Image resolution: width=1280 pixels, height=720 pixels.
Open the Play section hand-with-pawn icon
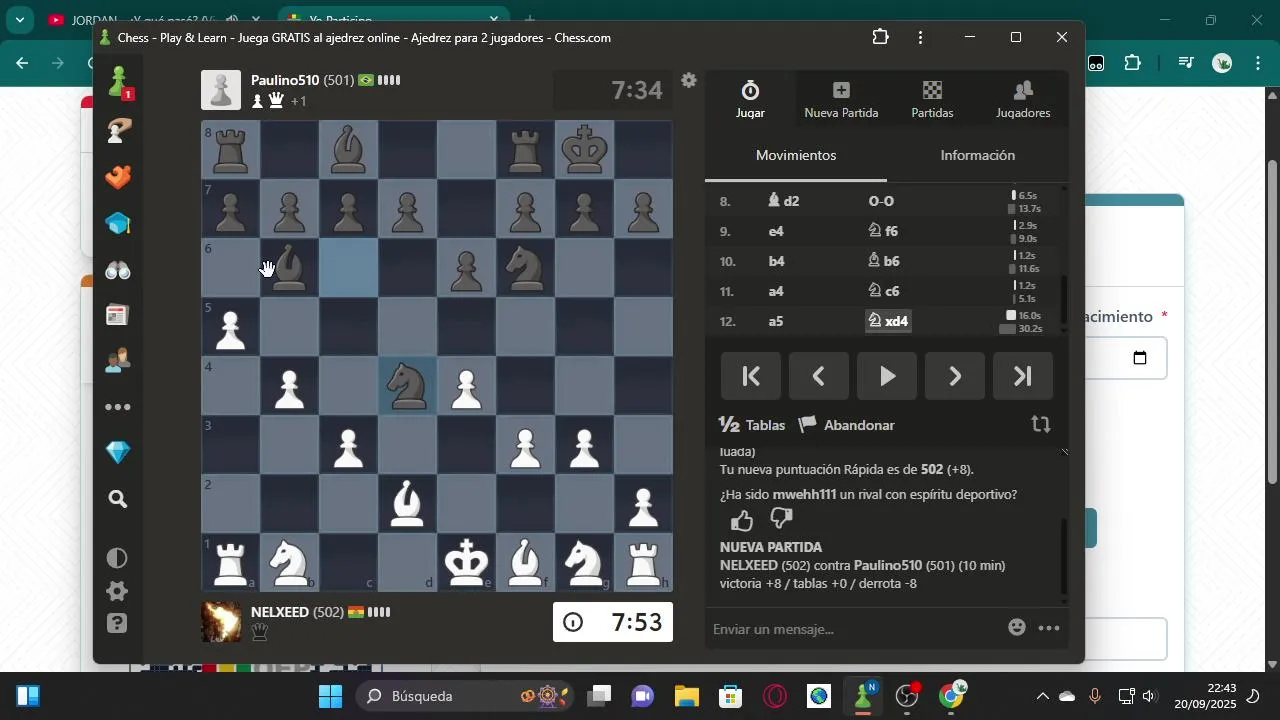tap(118, 130)
